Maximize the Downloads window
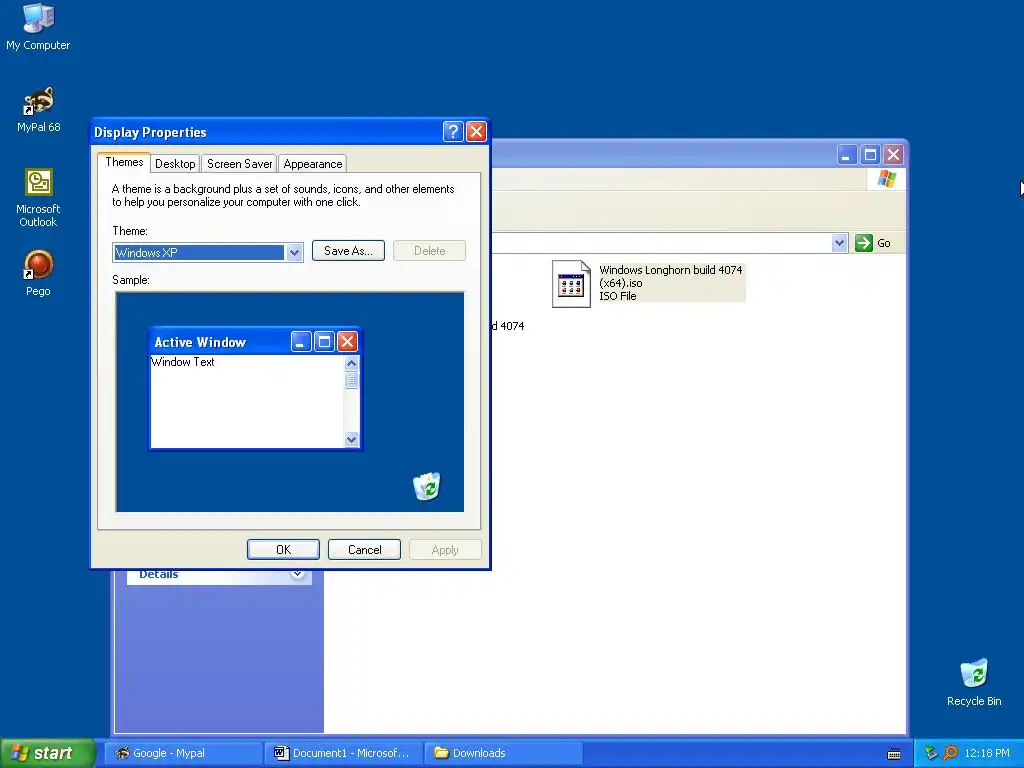This screenshot has width=1024, height=768. click(x=870, y=155)
